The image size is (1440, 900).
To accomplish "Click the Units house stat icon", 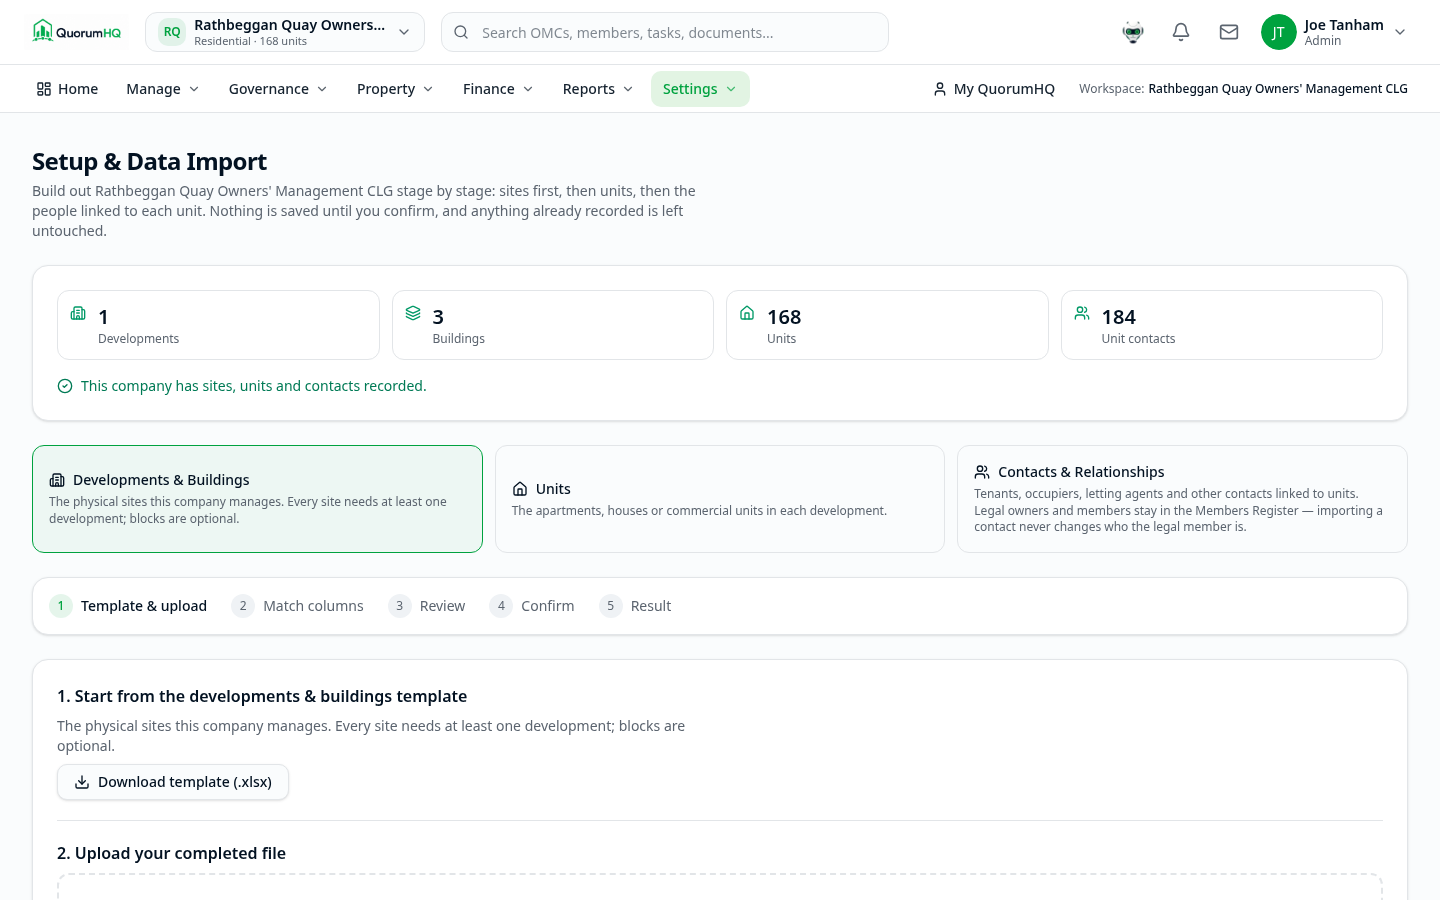I will click(747, 313).
